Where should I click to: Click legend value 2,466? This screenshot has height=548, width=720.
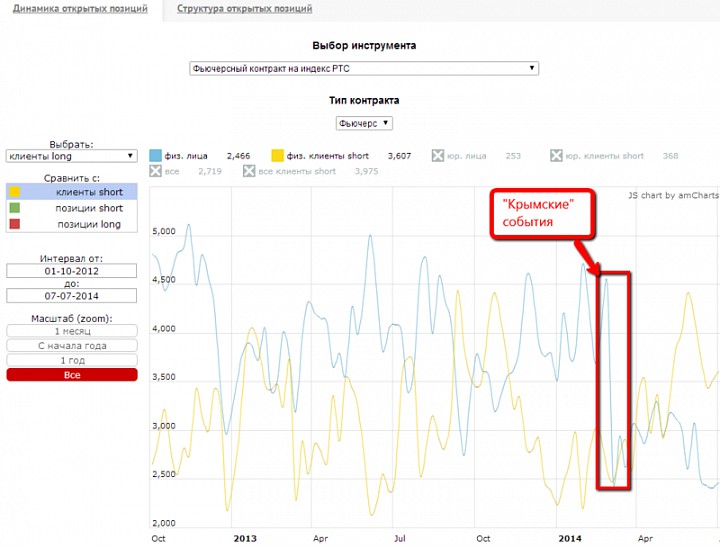[x=238, y=156]
